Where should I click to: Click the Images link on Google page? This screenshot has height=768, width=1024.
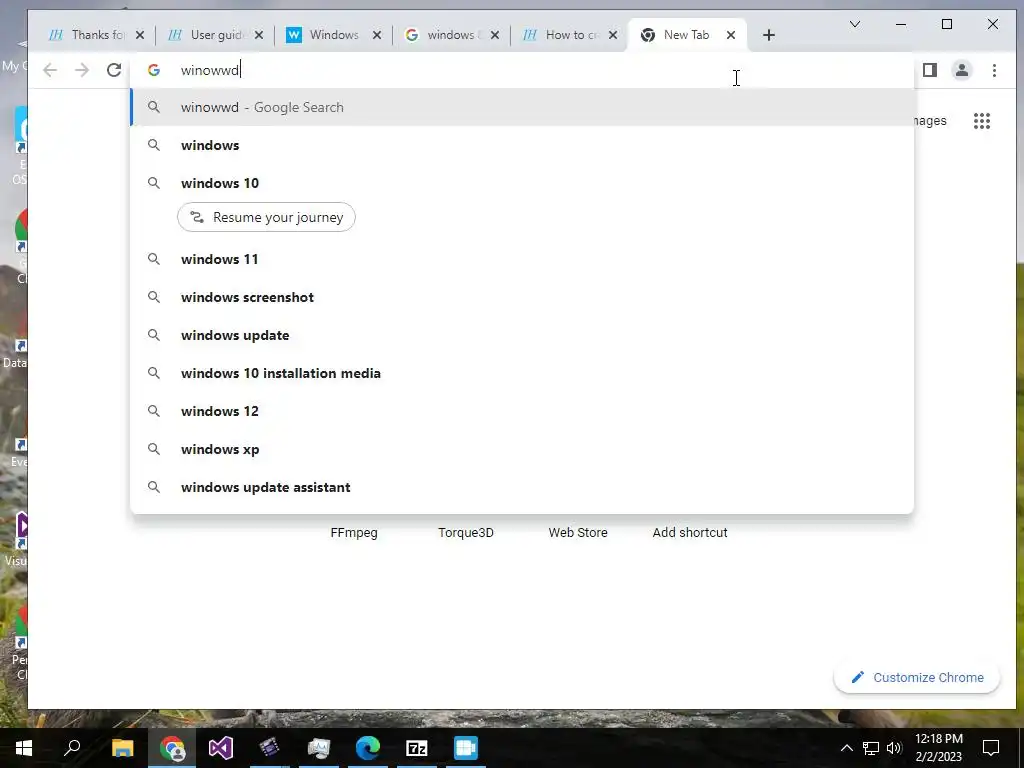point(930,121)
